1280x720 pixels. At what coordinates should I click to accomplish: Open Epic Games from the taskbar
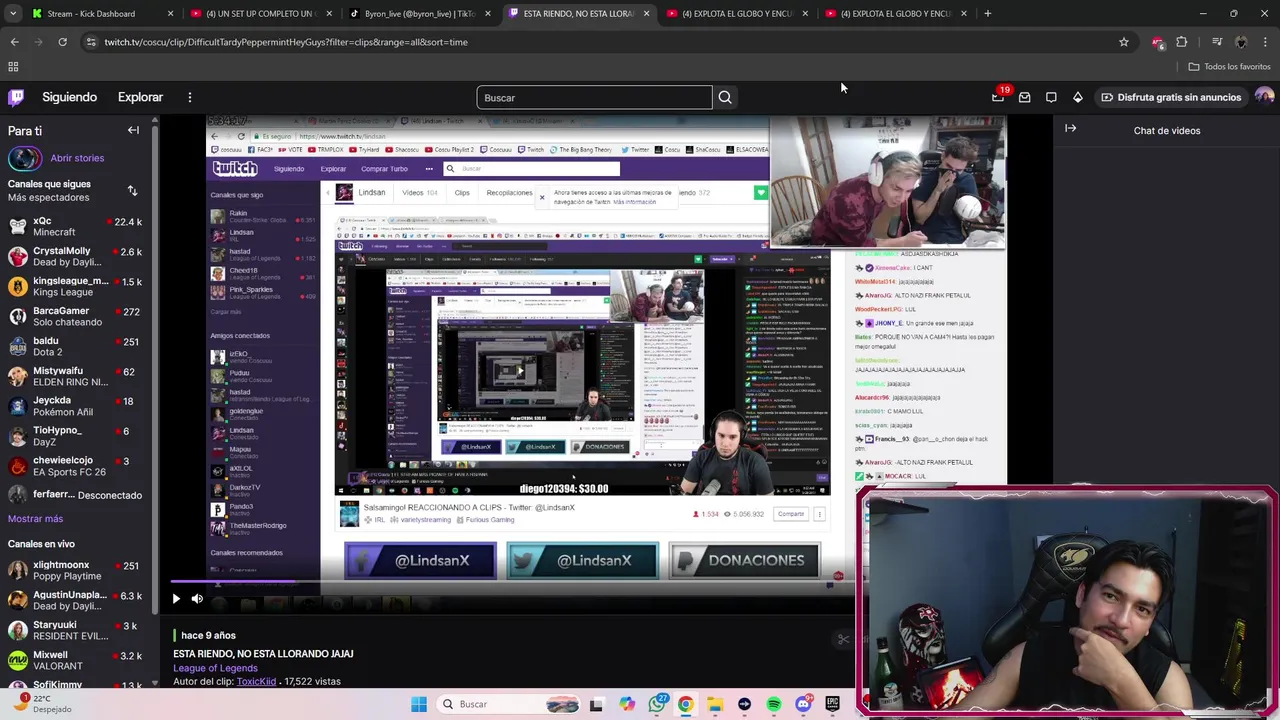tap(832, 704)
